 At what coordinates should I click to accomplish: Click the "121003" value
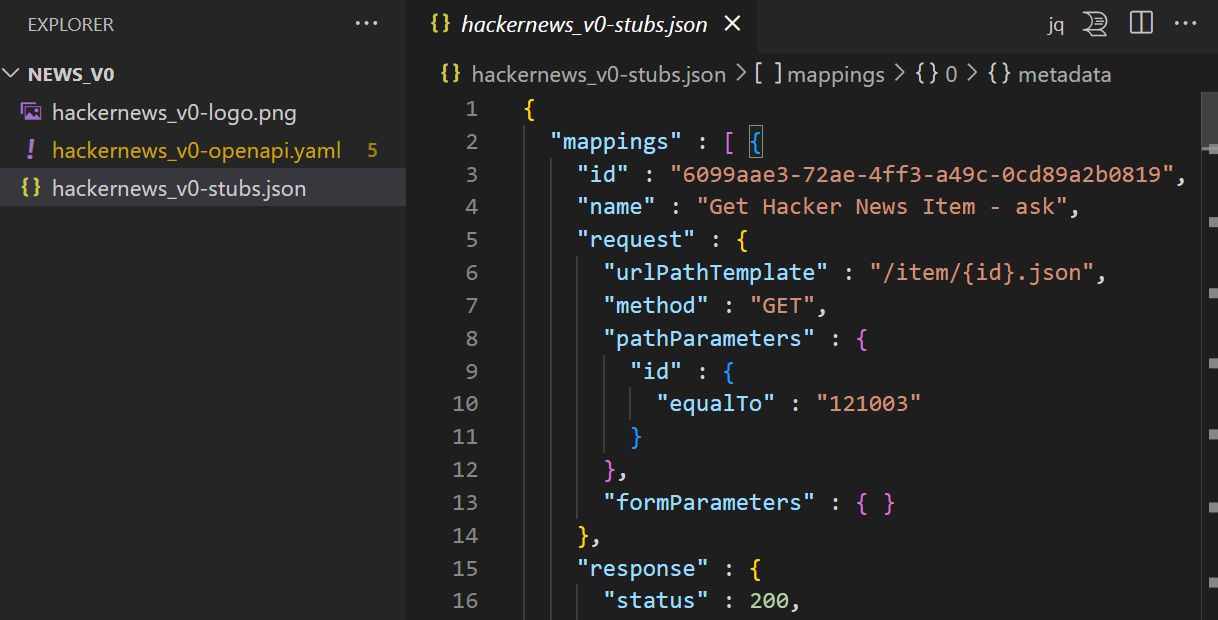(x=868, y=404)
